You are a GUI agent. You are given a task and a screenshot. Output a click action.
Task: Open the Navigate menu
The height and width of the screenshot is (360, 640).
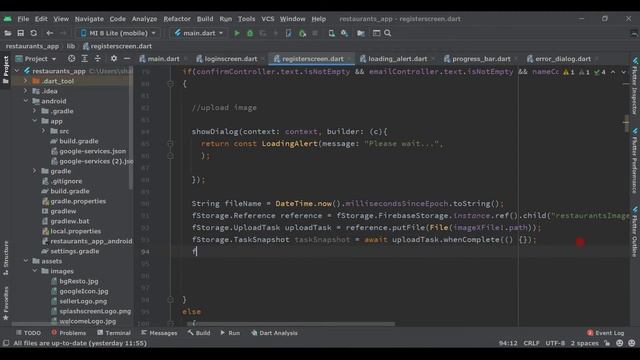point(89,19)
